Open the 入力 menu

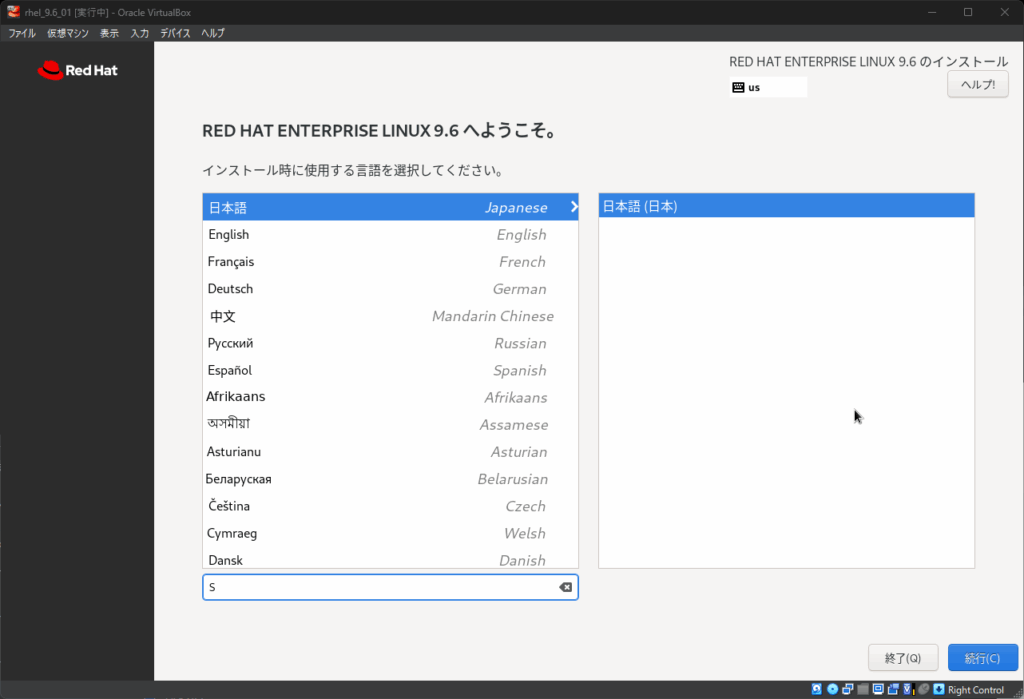tap(140, 33)
